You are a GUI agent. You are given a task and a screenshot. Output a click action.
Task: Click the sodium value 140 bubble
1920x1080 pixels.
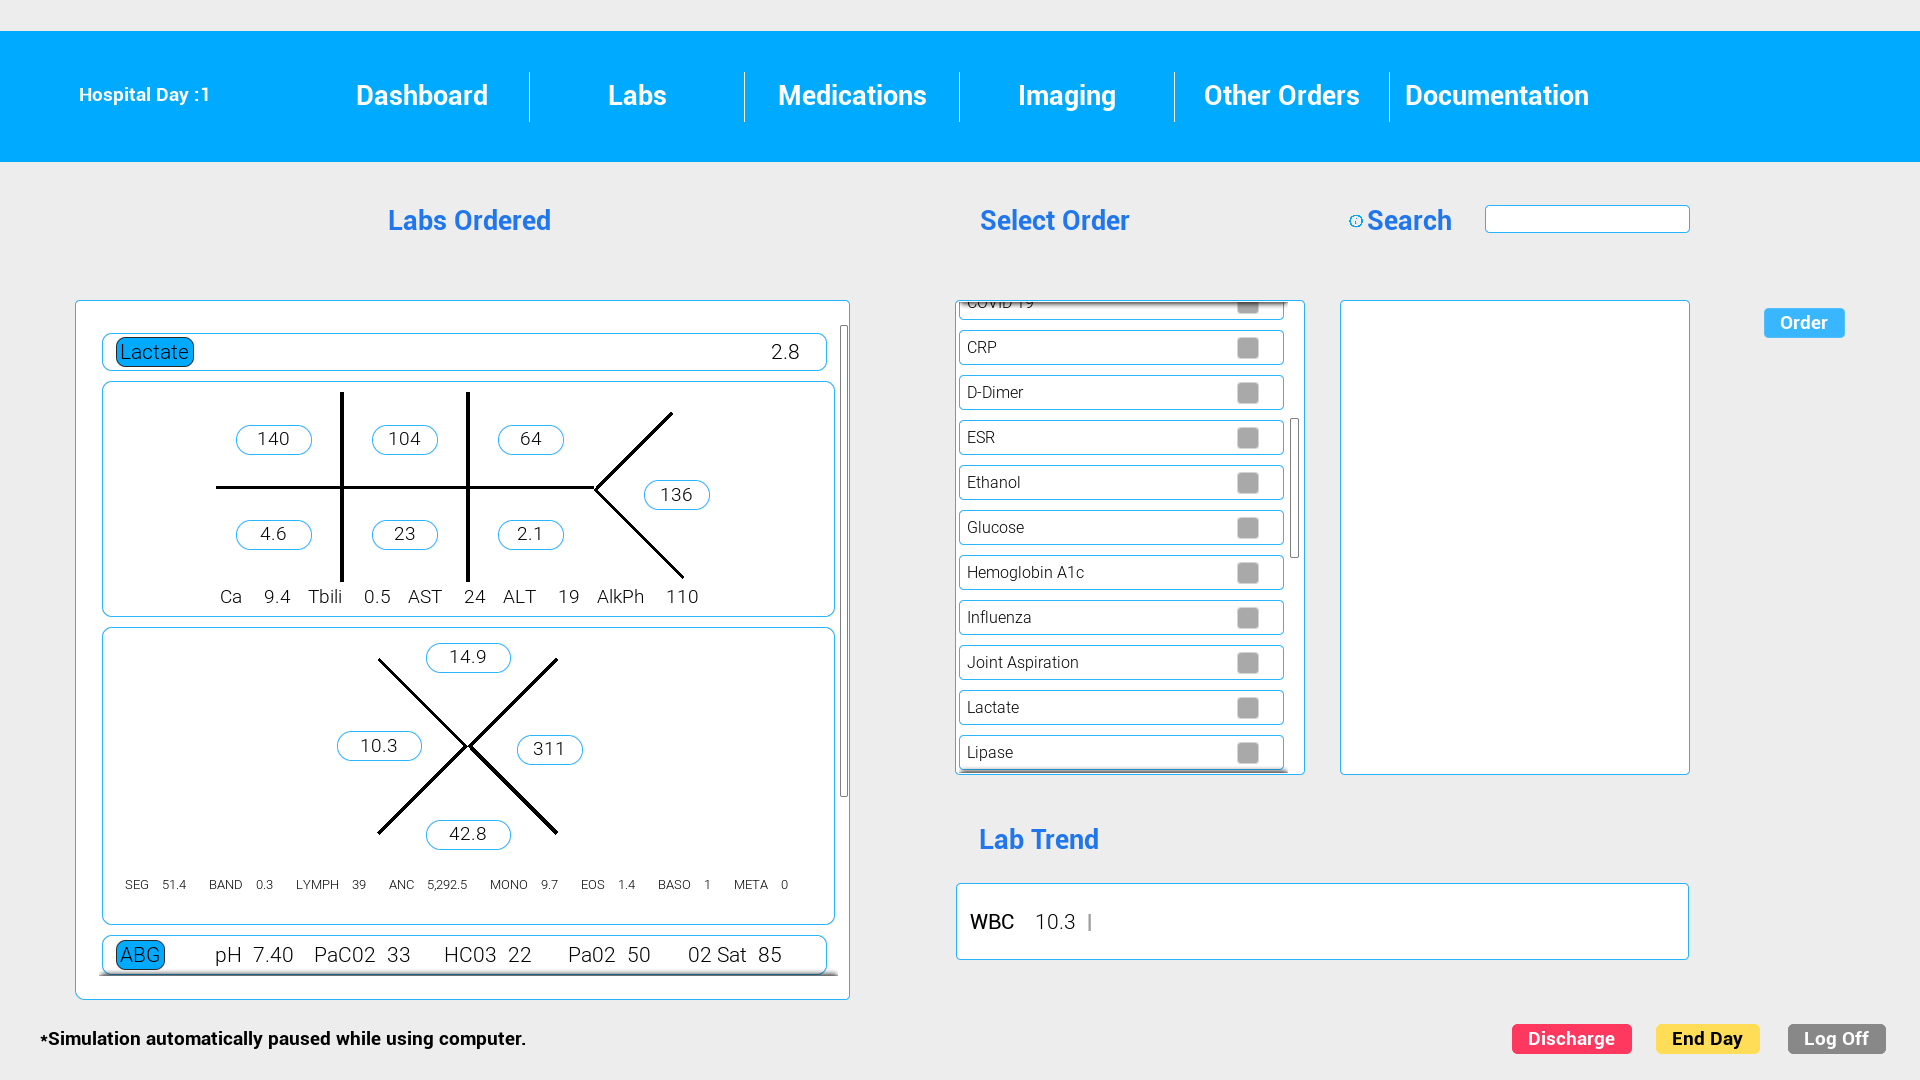point(273,439)
